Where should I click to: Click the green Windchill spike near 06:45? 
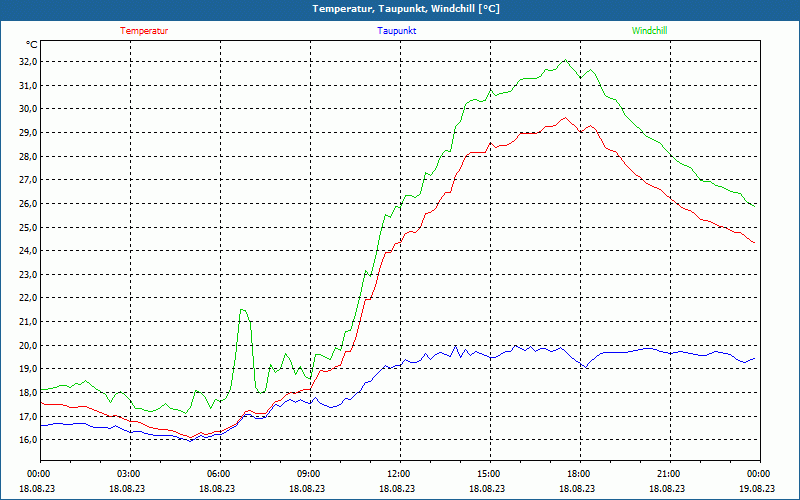[x=242, y=309]
